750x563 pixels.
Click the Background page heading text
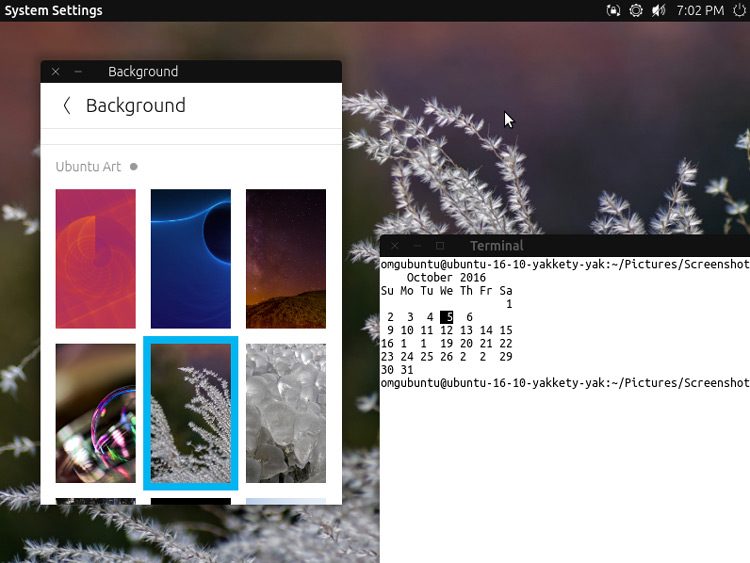136,106
